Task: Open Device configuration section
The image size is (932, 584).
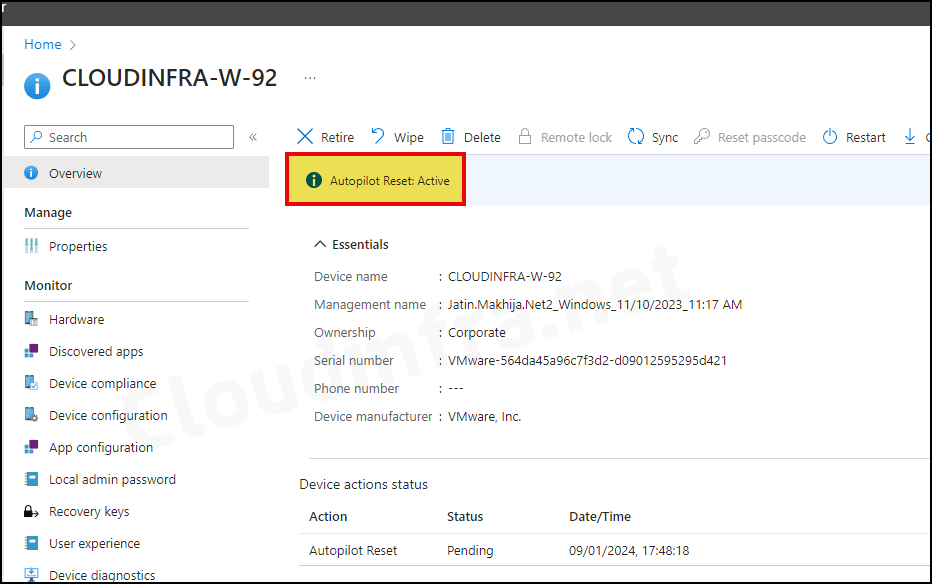Action: pyautogui.click(x=108, y=415)
